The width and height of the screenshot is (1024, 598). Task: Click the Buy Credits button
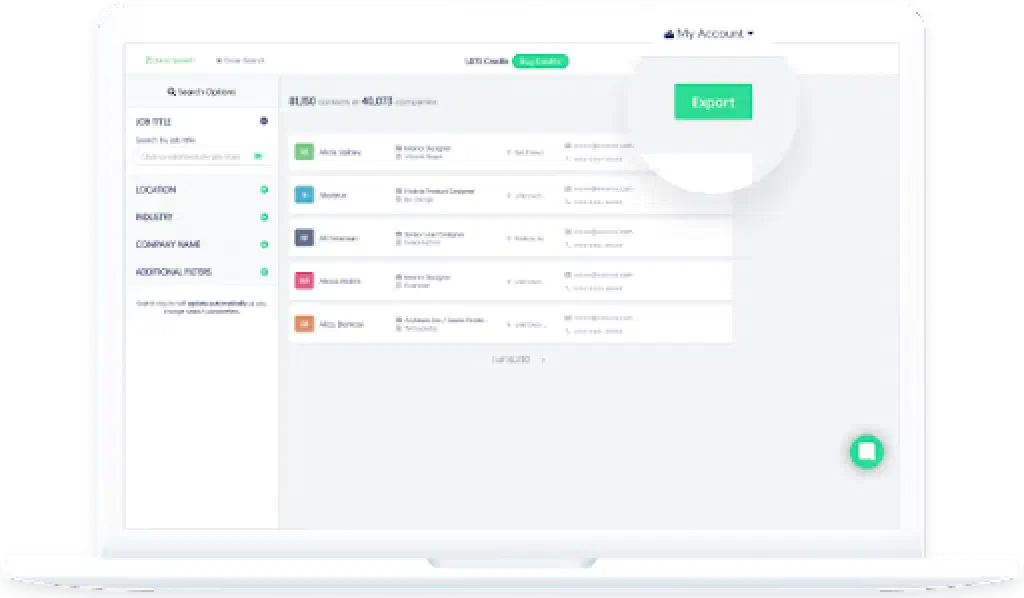540,61
